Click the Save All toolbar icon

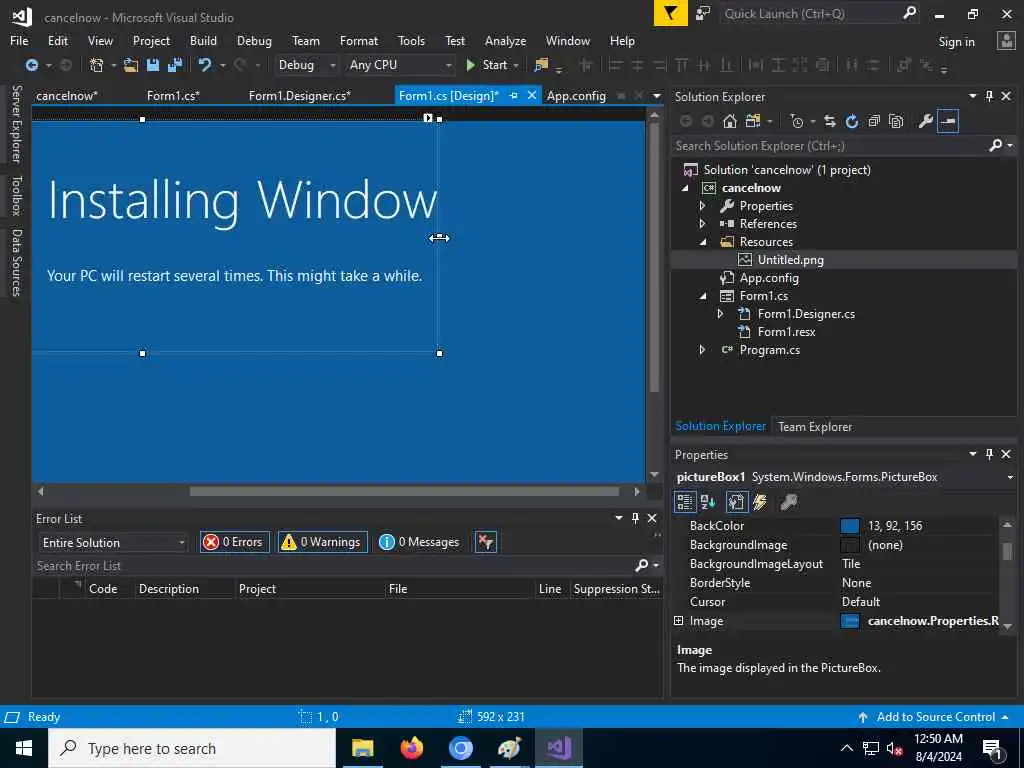click(175, 65)
